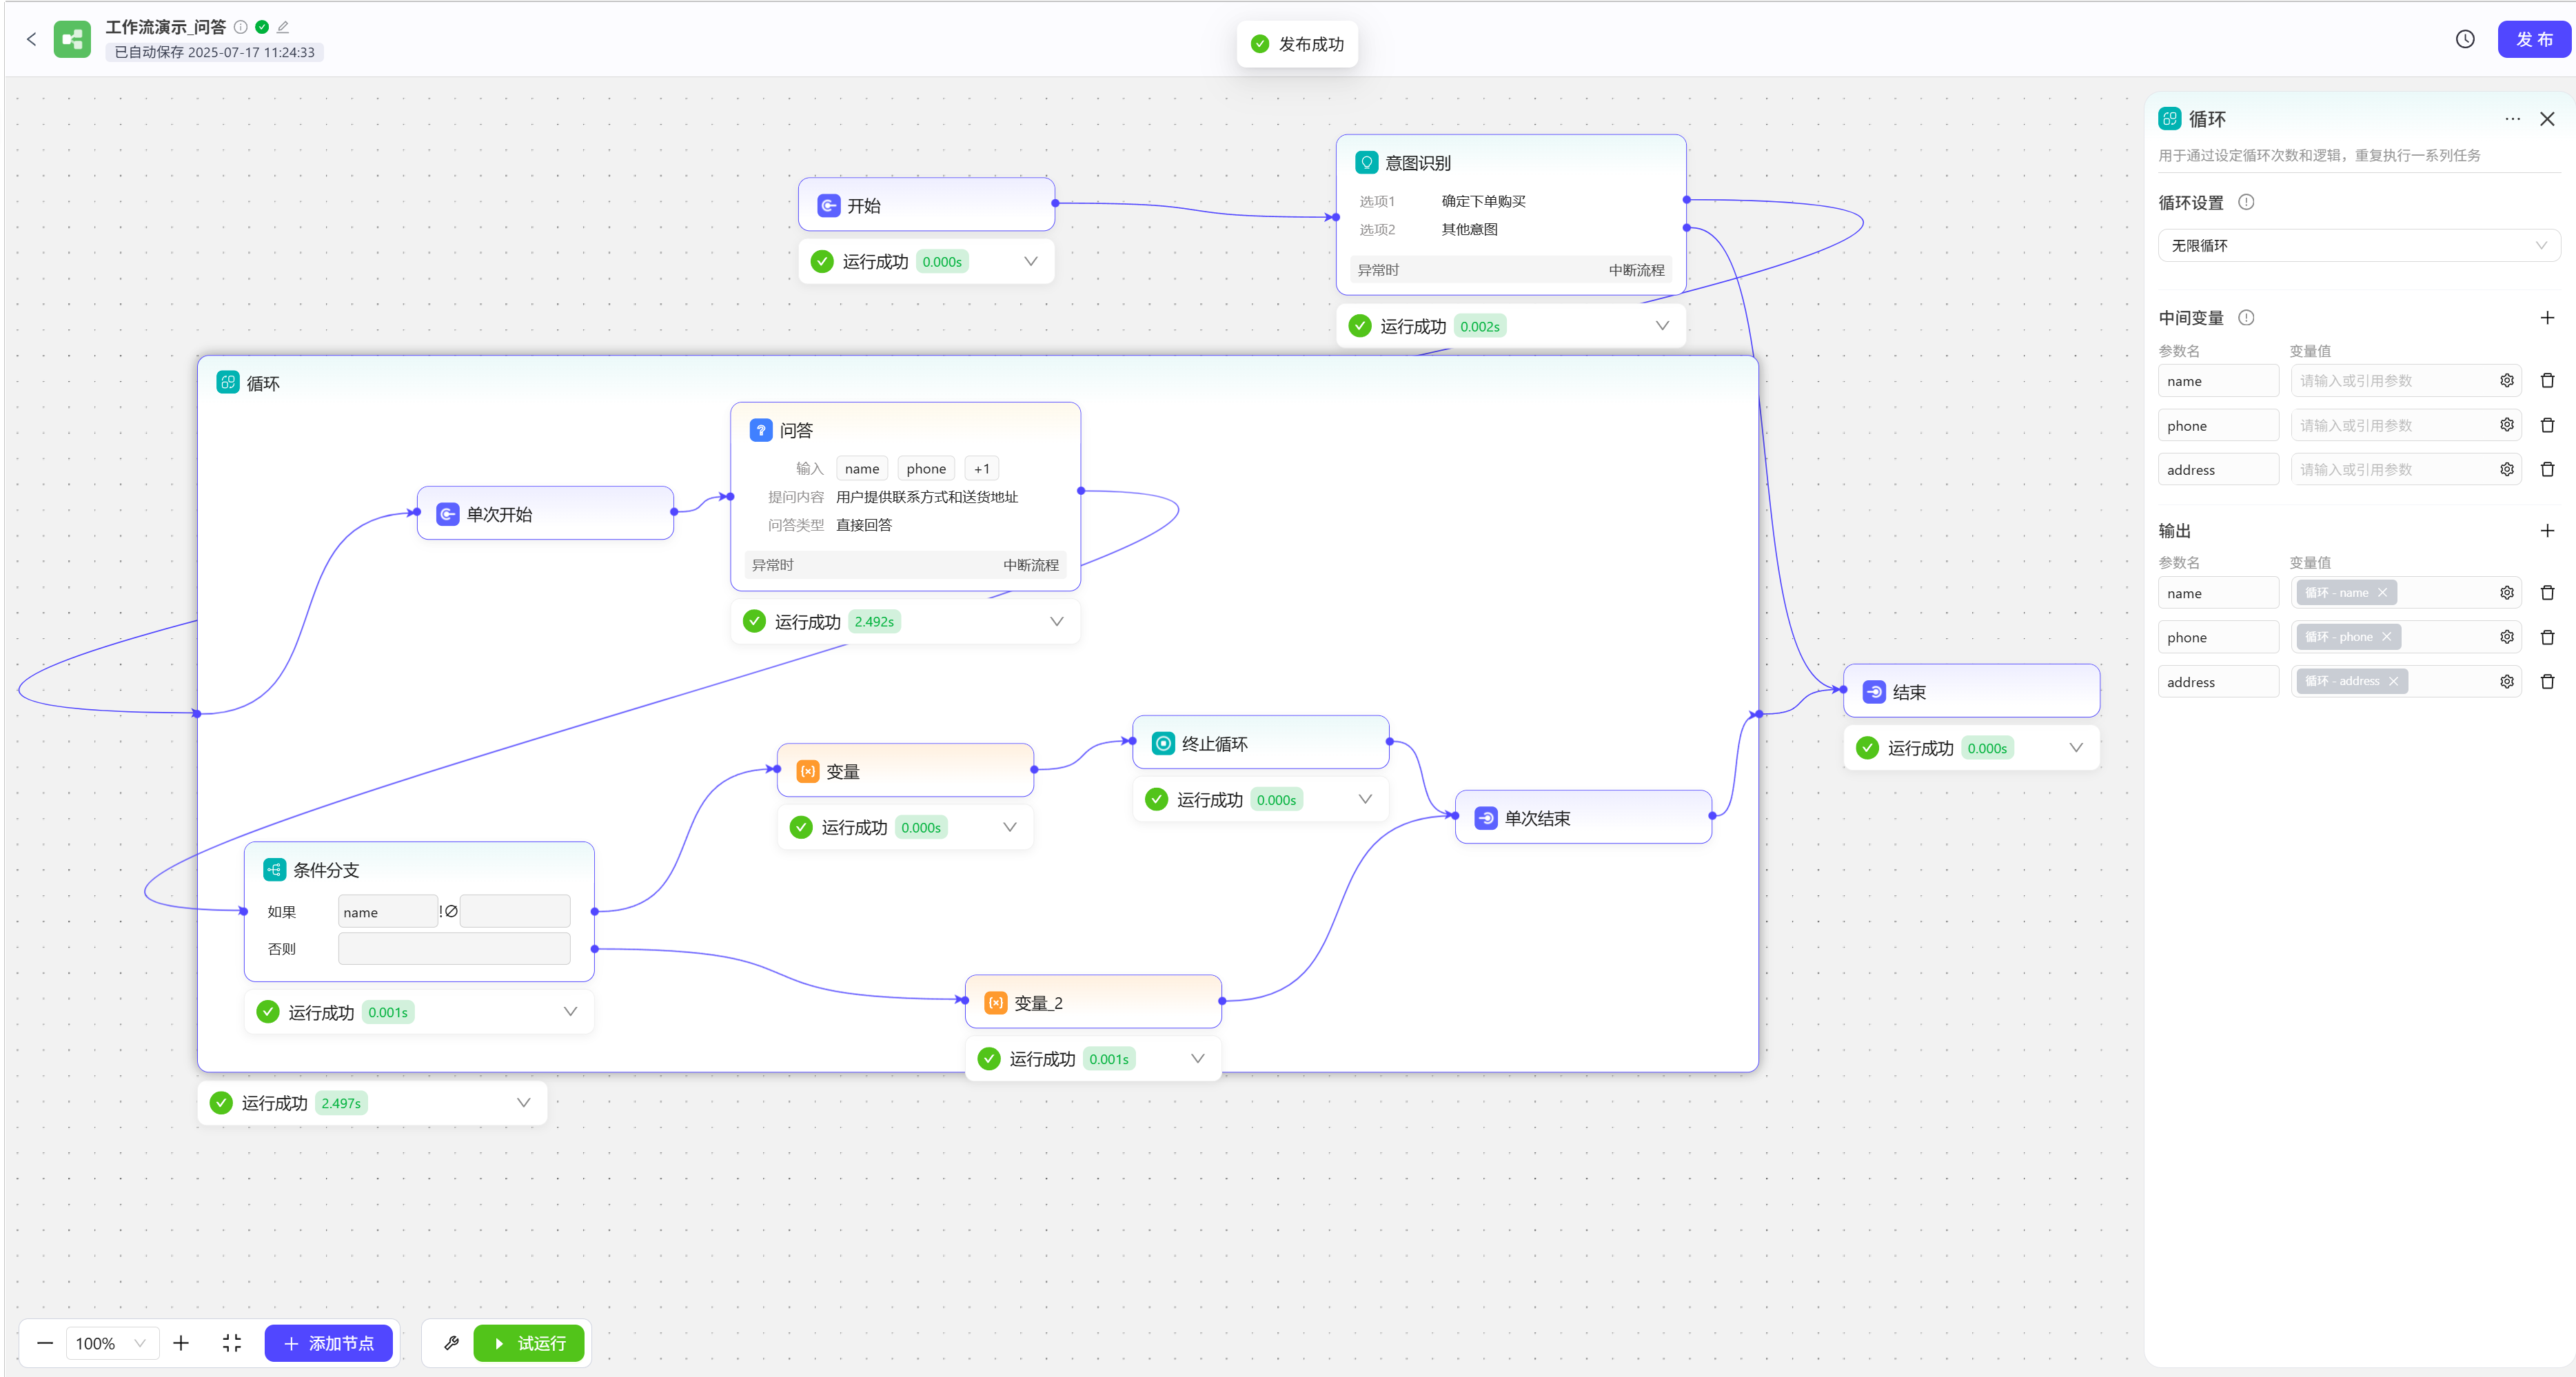Expand 问答 node run result
The width and height of the screenshot is (2576, 1377).
point(1056,621)
